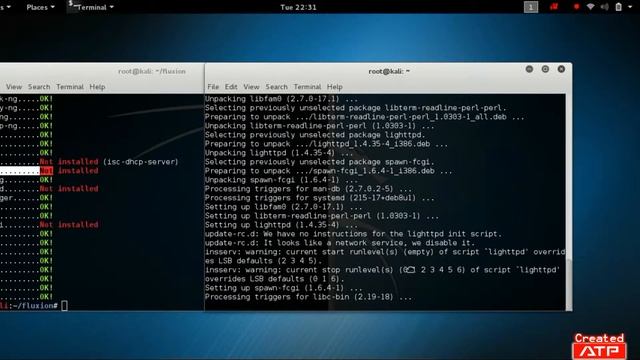Click line 'Unpacking lighttpd (1.4.35-4) ...'
Image resolution: width=640 pixels, height=360 pixels.
coord(279,153)
